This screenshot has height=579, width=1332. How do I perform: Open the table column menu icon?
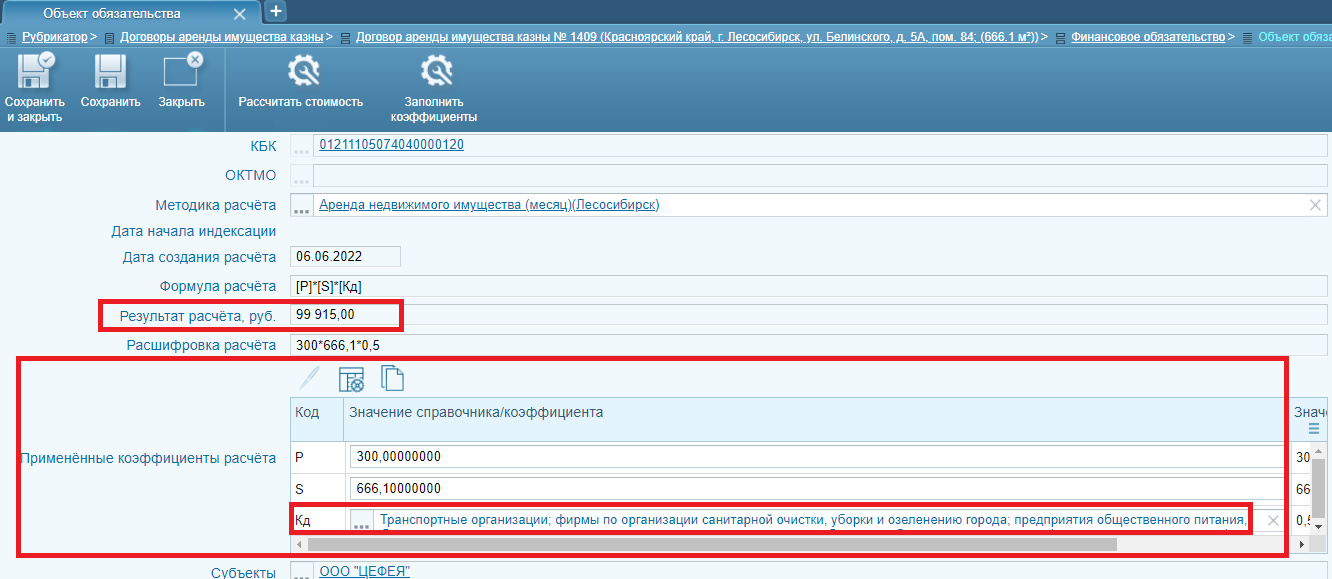point(1313,428)
